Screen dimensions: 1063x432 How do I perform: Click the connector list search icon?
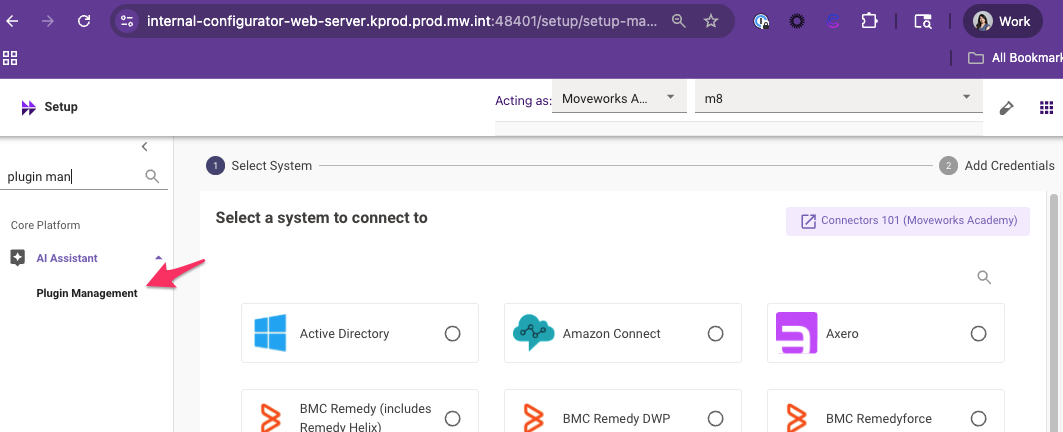click(984, 277)
